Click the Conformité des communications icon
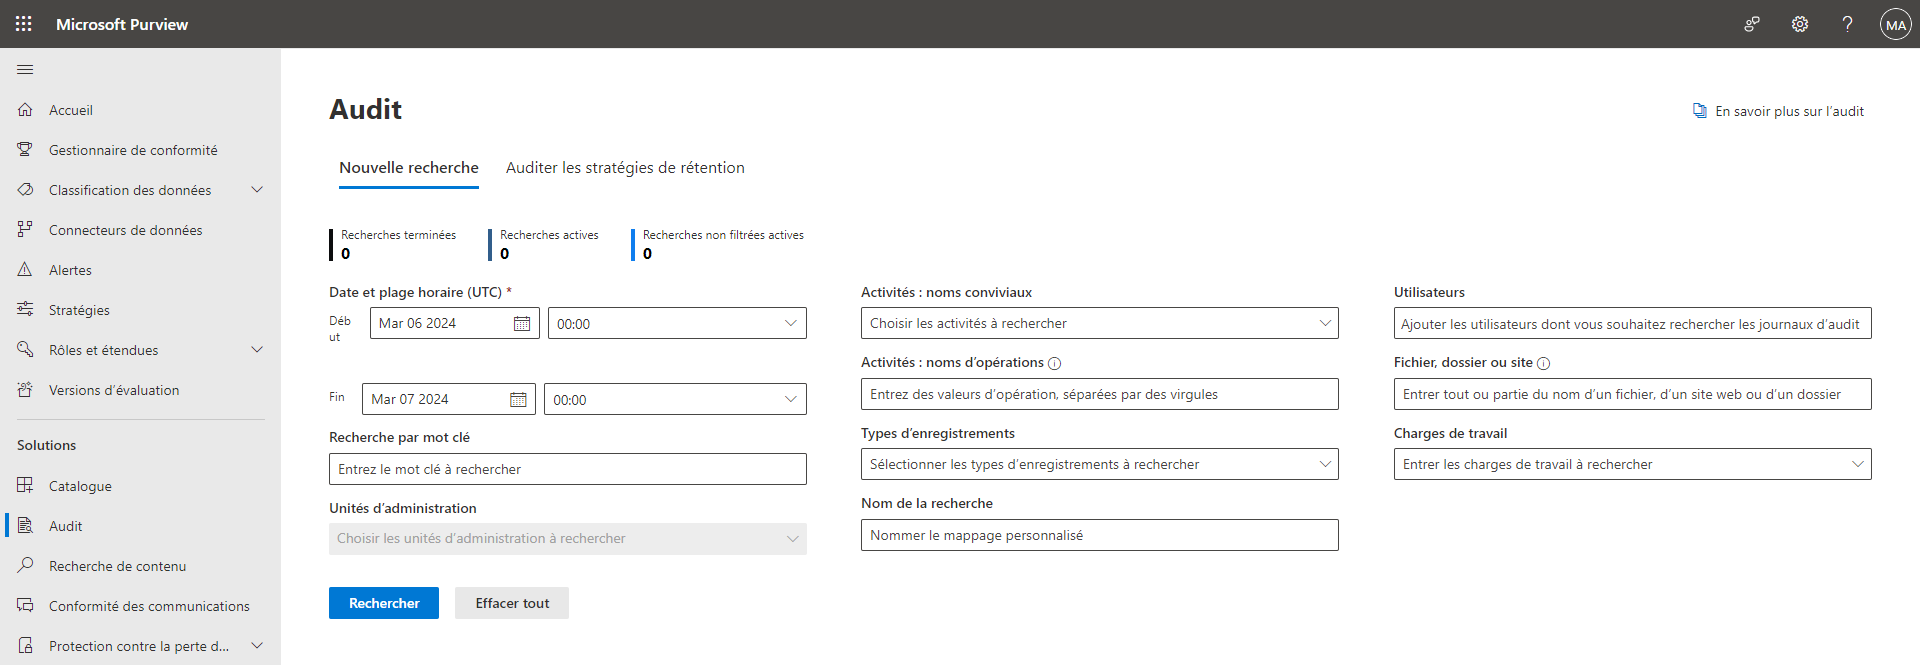 click(x=25, y=606)
